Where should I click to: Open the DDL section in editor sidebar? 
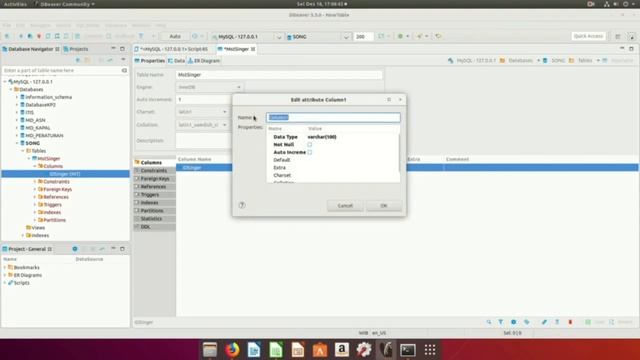(x=145, y=227)
